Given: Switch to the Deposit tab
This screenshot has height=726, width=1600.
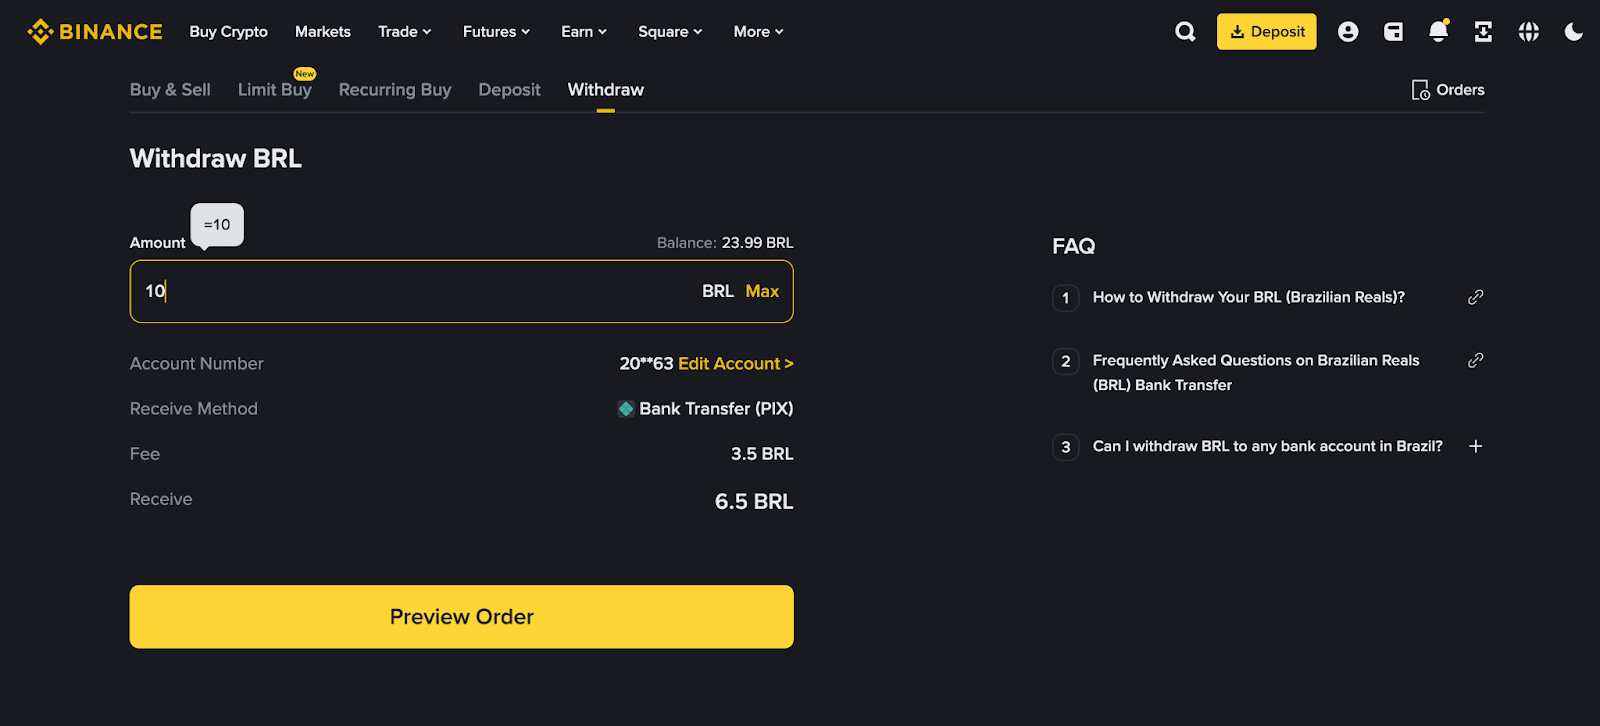Looking at the screenshot, I should click(509, 90).
